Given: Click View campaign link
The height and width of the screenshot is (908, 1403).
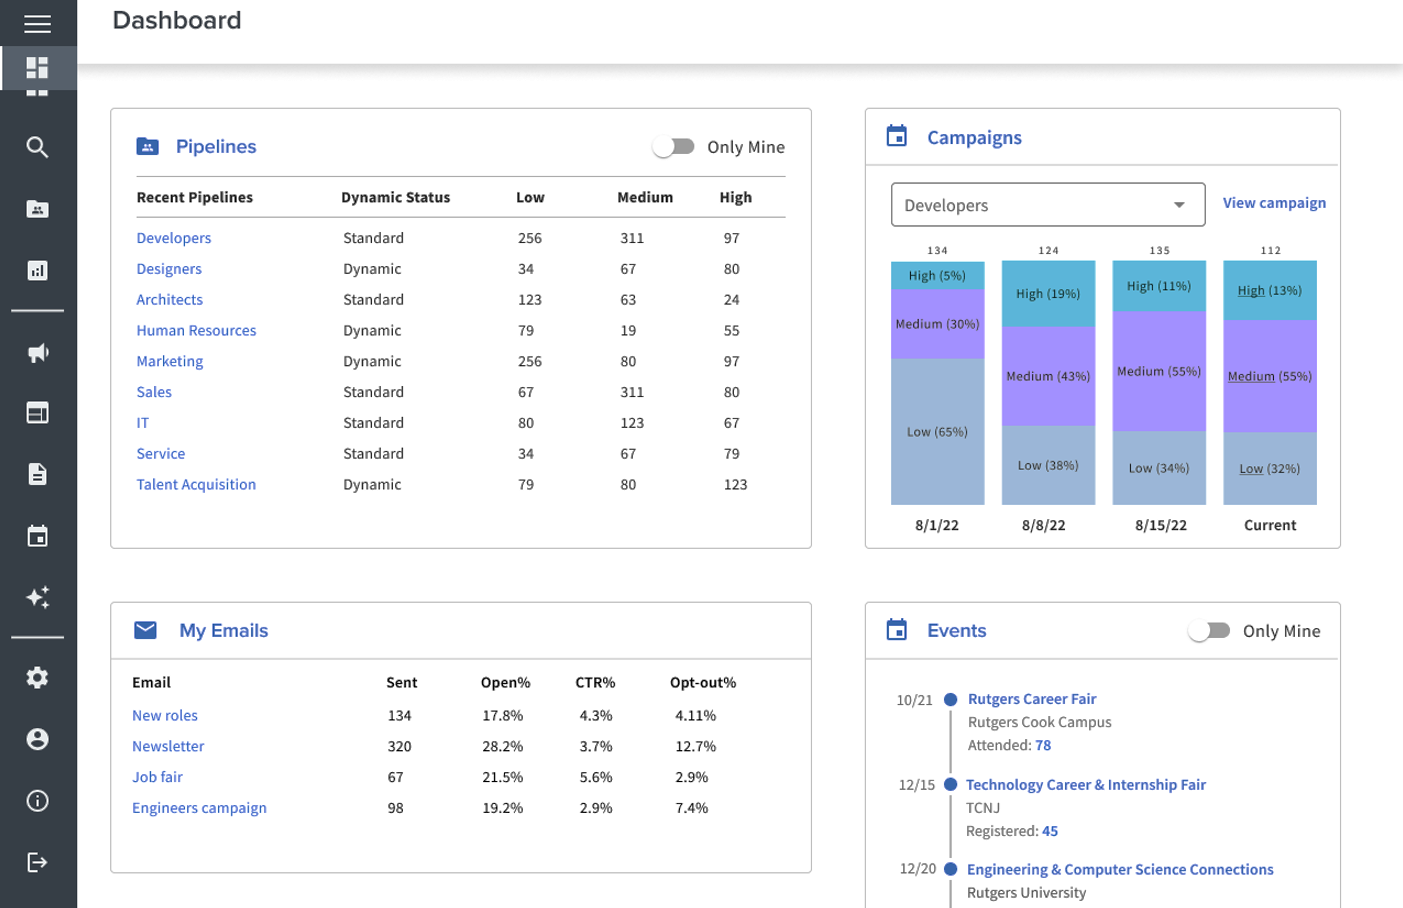Looking at the screenshot, I should (1274, 202).
